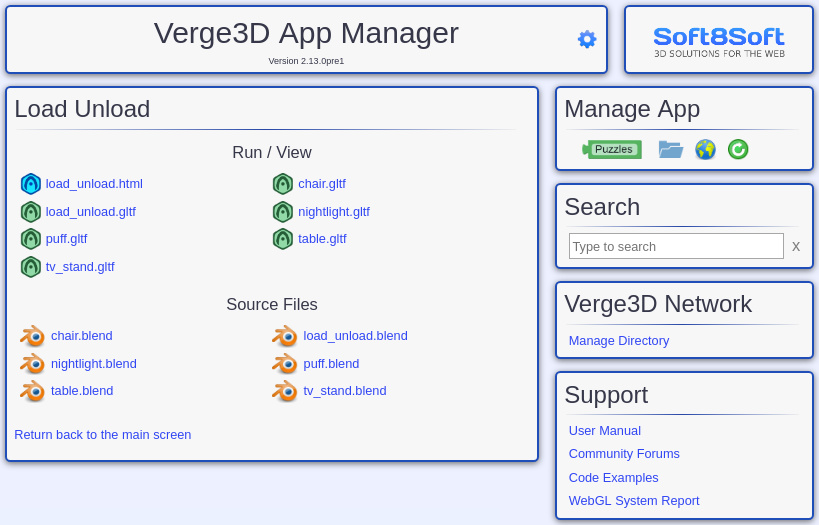The height and width of the screenshot is (525, 819).
Task: Click the Blender icon beside chair.blend
Action: click(32, 336)
